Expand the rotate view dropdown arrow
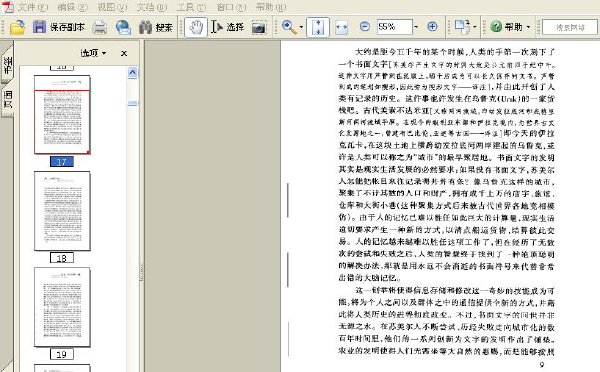The height and width of the screenshot is (372, 600). tap(475, 27)
